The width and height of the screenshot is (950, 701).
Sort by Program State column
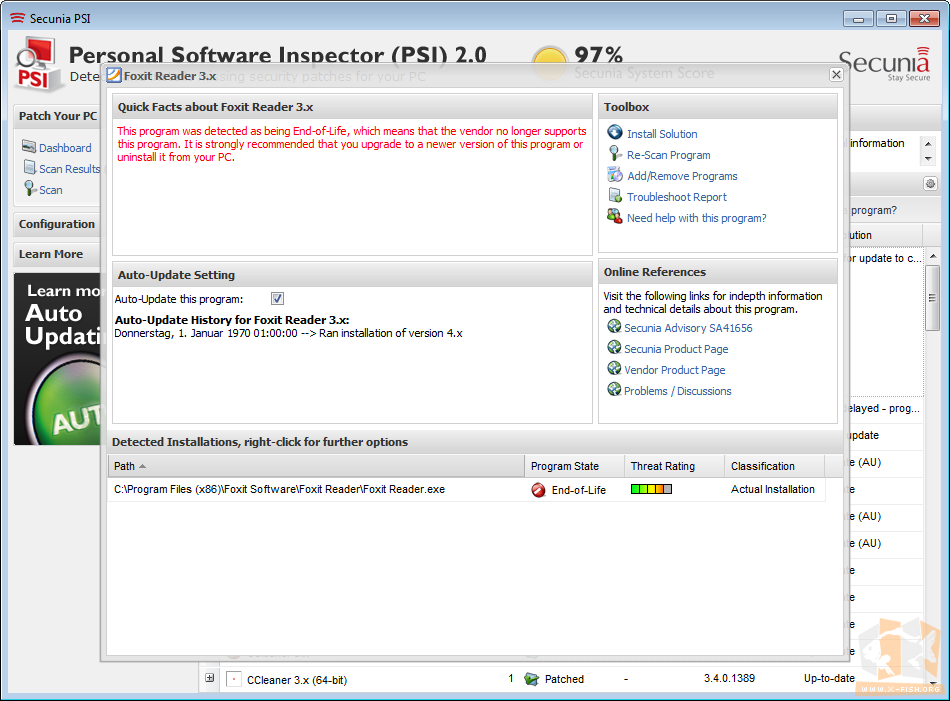(574, 466)
